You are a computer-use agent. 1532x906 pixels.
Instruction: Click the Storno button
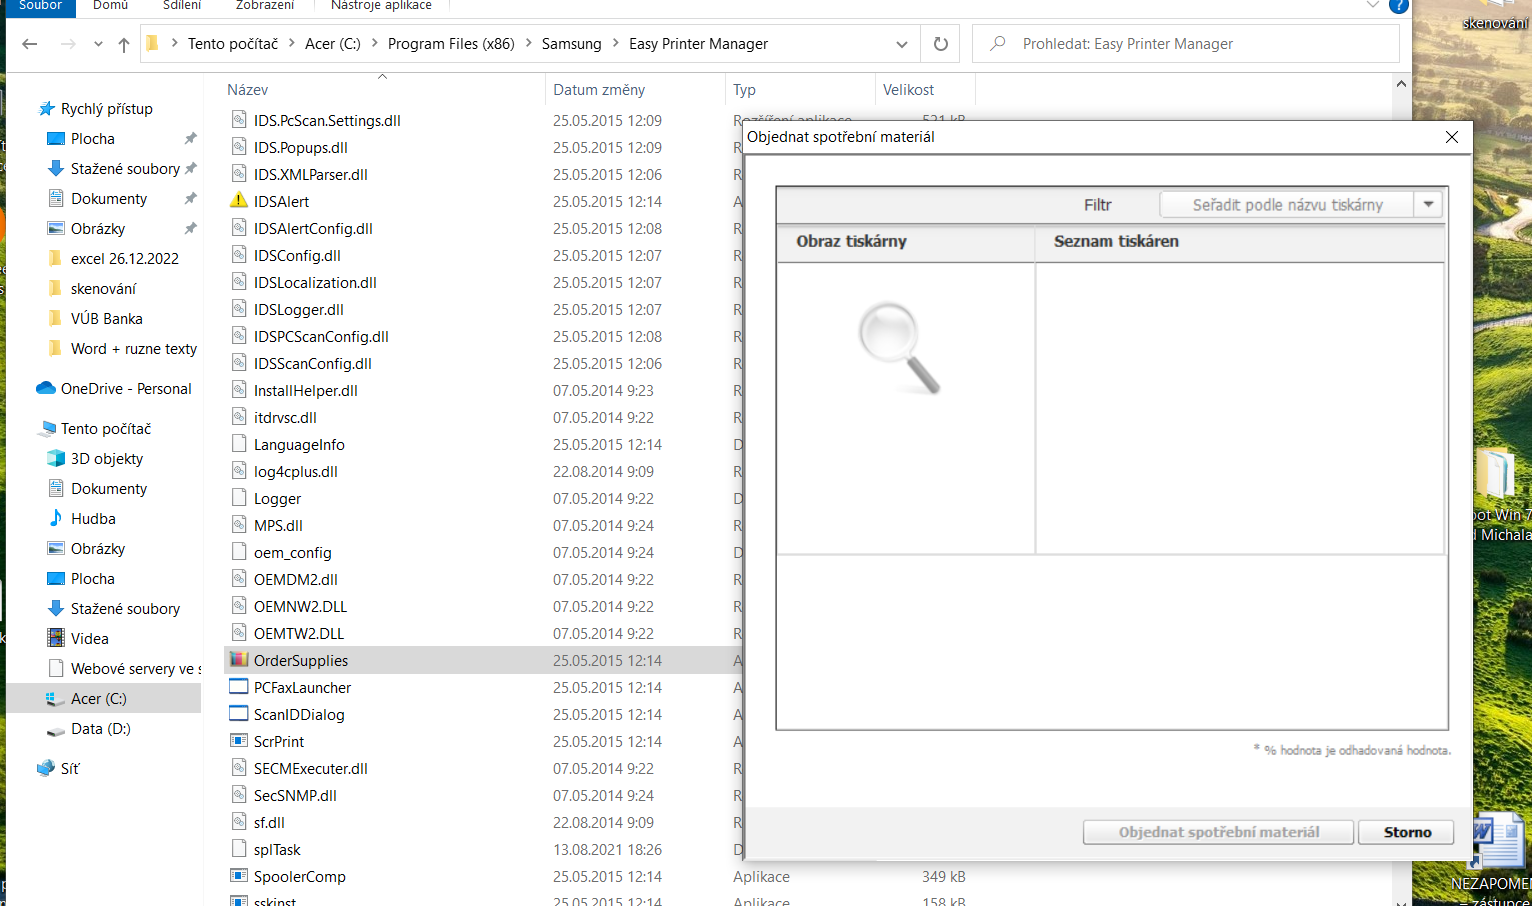(x=1407, y=832)
